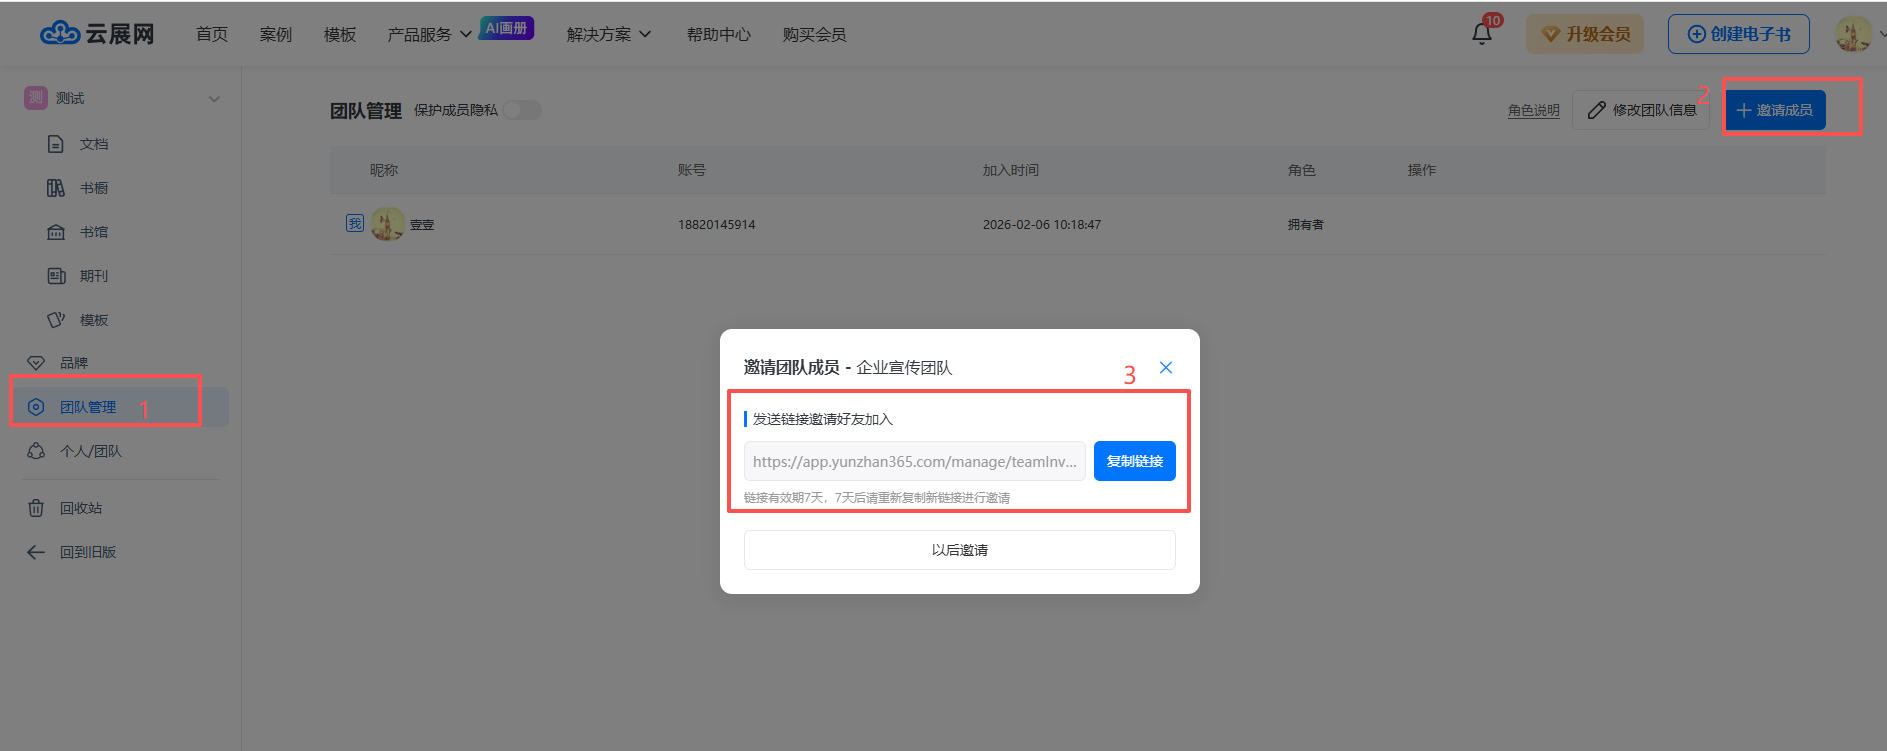Viewport: 1887px width, 751px height.
Task: Go to 帮助中心 in the top menu
Action: [718, 35]
